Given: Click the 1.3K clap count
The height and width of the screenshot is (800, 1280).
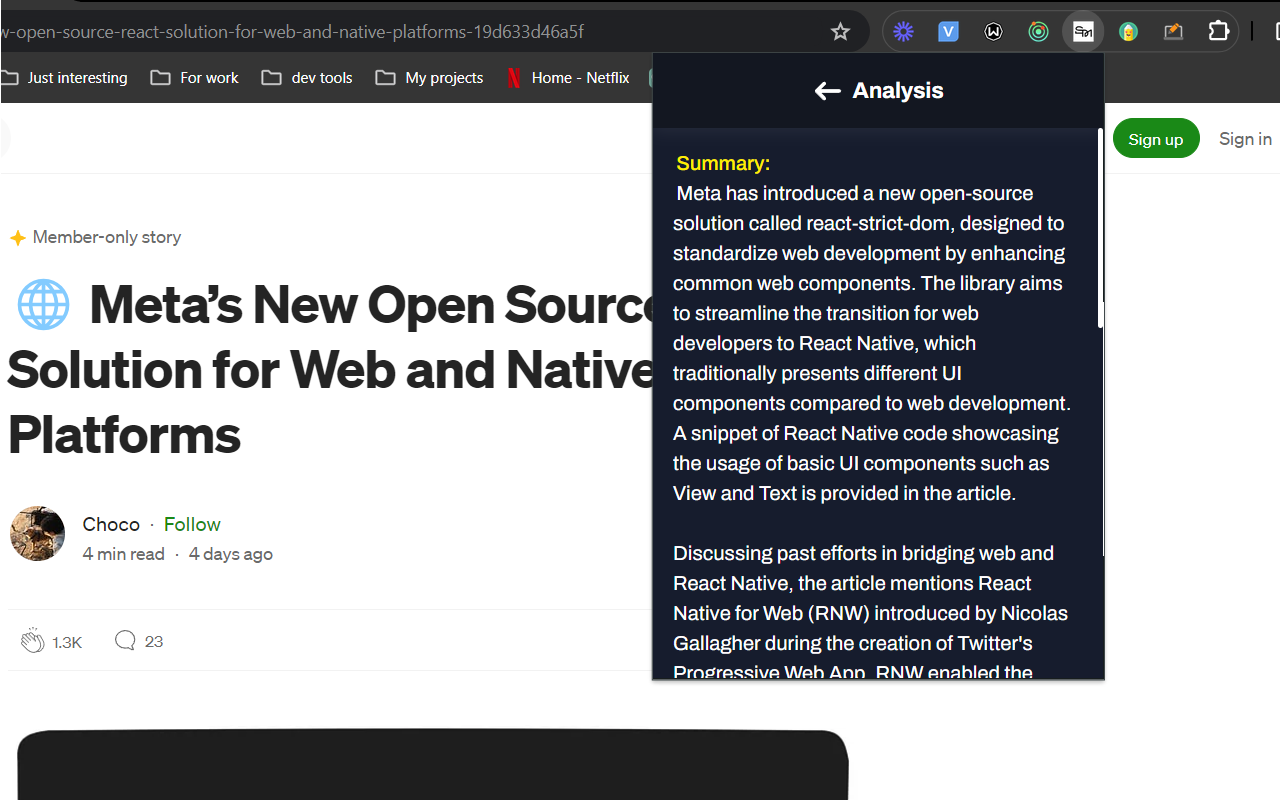Looking at the screenshot, I should tap(67, 642).
